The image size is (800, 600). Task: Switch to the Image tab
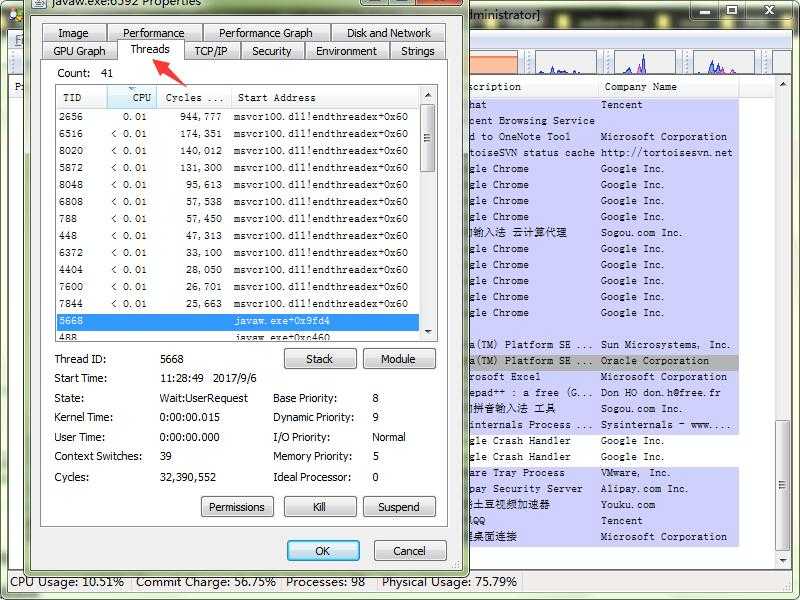[73, 33]
